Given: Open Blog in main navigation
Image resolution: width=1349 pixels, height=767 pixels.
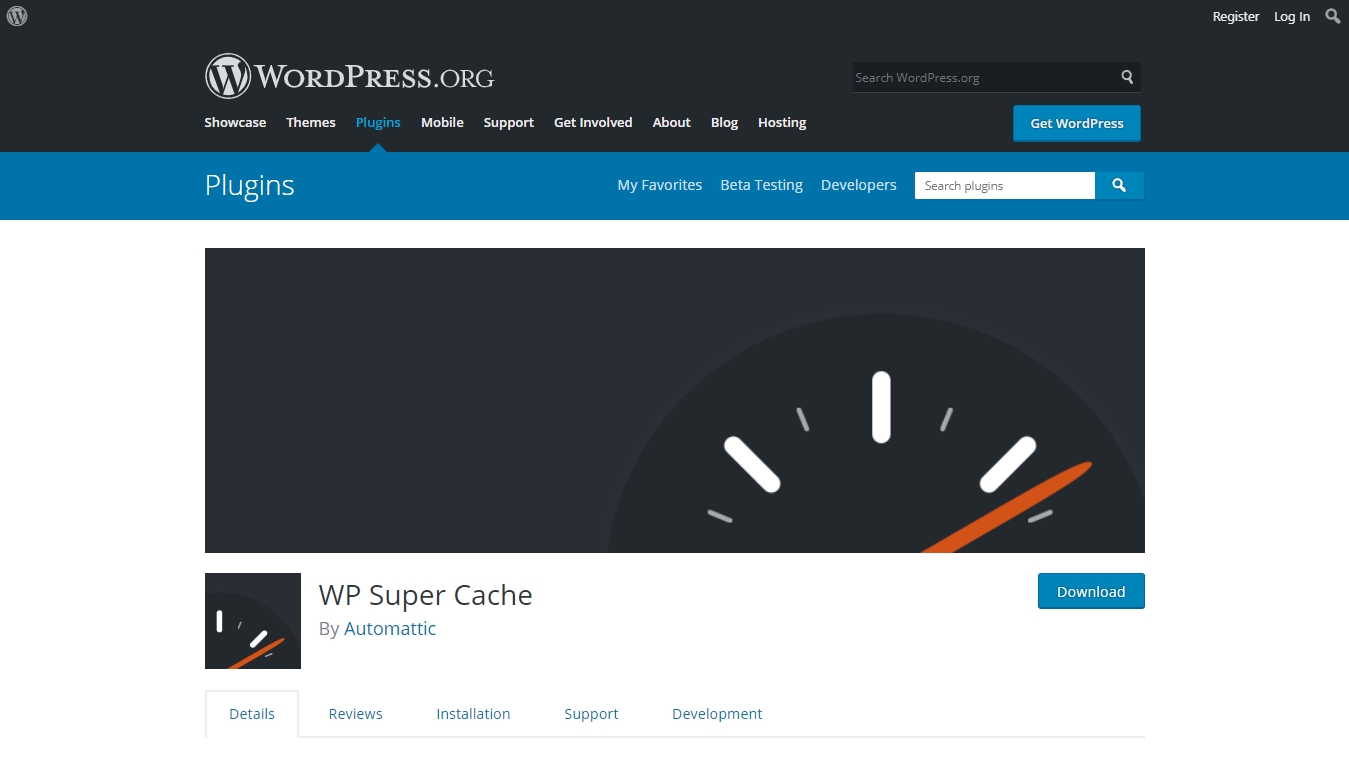Looking at the screenshot, I should pyautogui.click(x=725, y=122).
